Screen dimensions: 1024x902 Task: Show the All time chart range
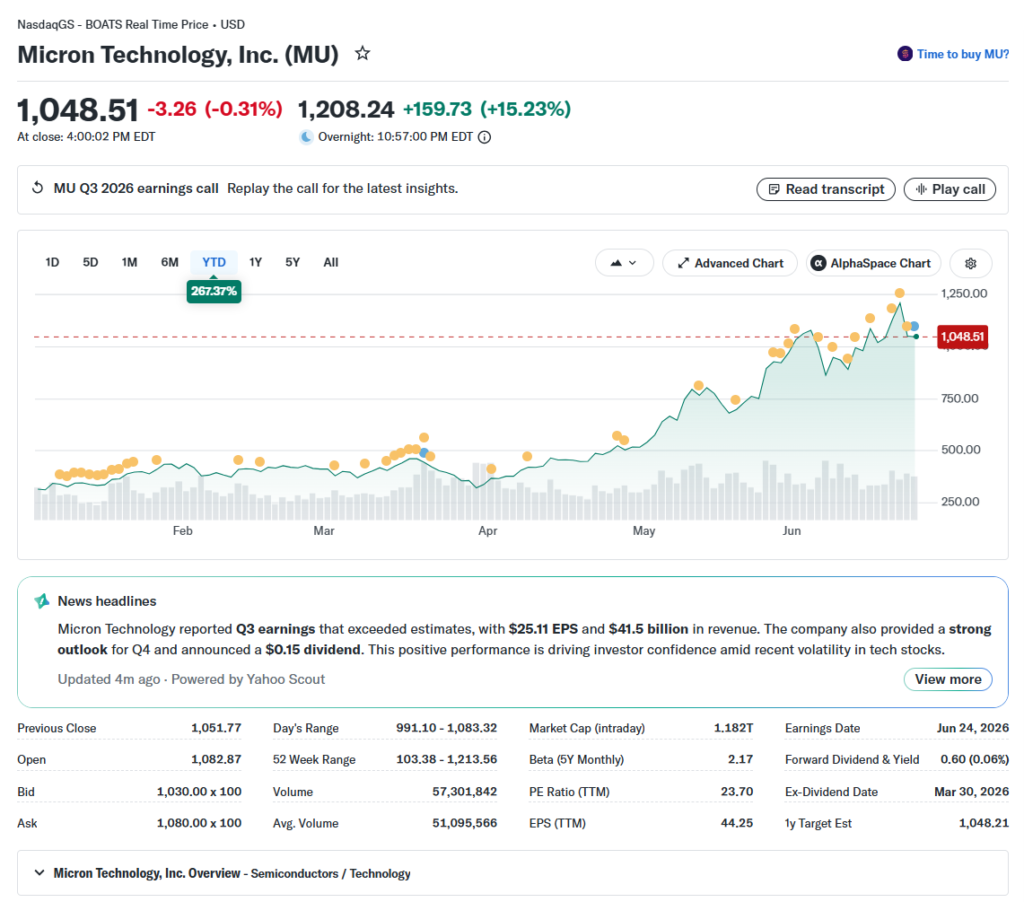coord(331,263)
